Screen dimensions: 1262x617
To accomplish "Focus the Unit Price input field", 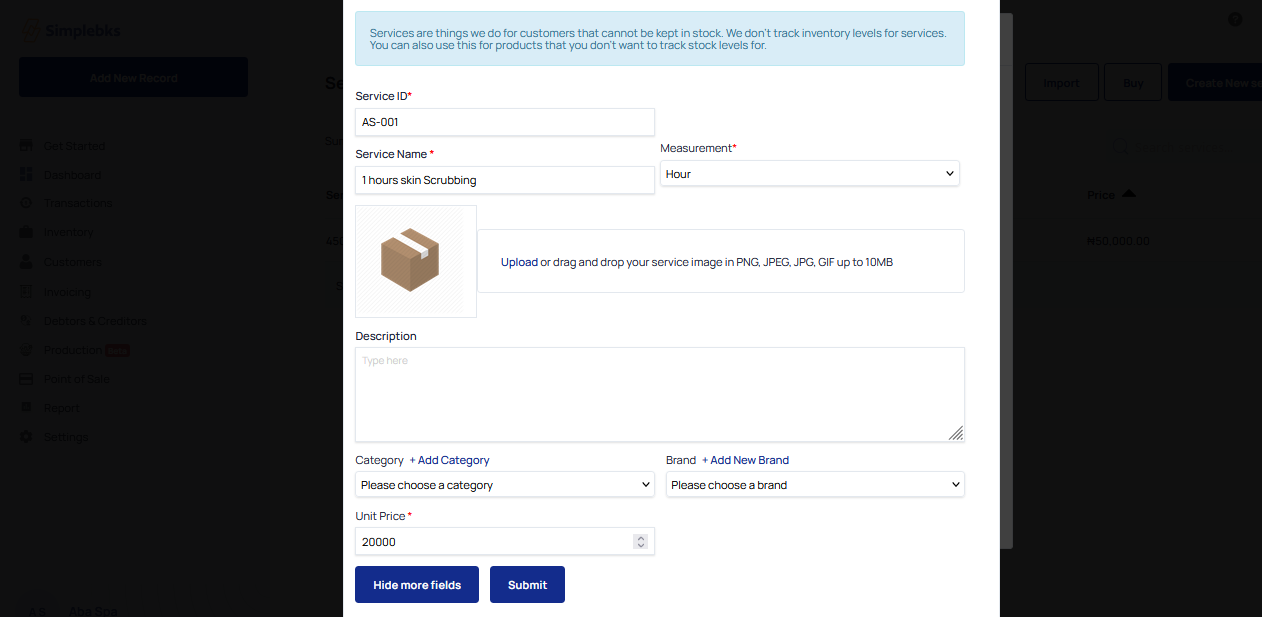I will 505,541.
